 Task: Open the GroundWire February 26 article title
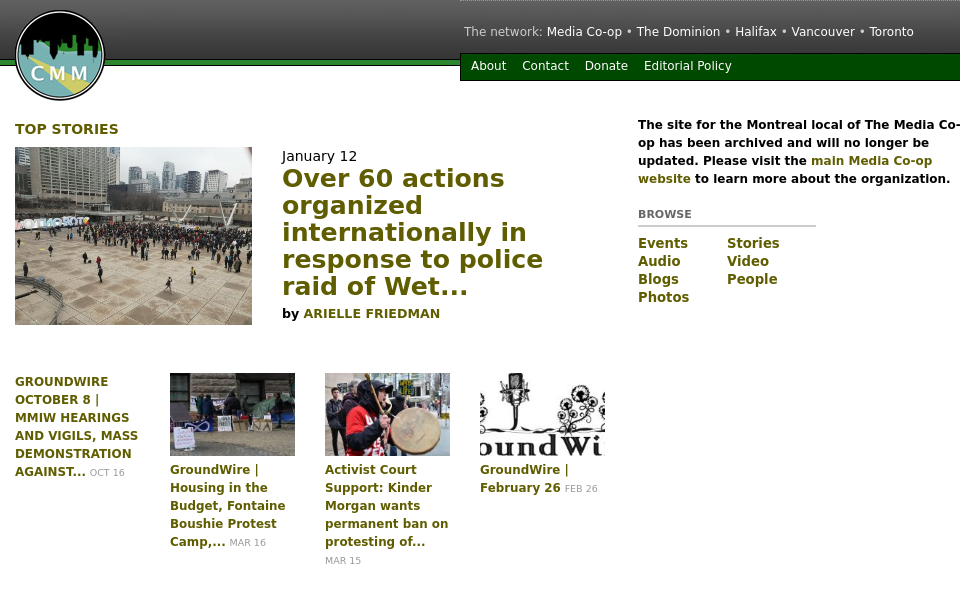(x=524, y=479)
